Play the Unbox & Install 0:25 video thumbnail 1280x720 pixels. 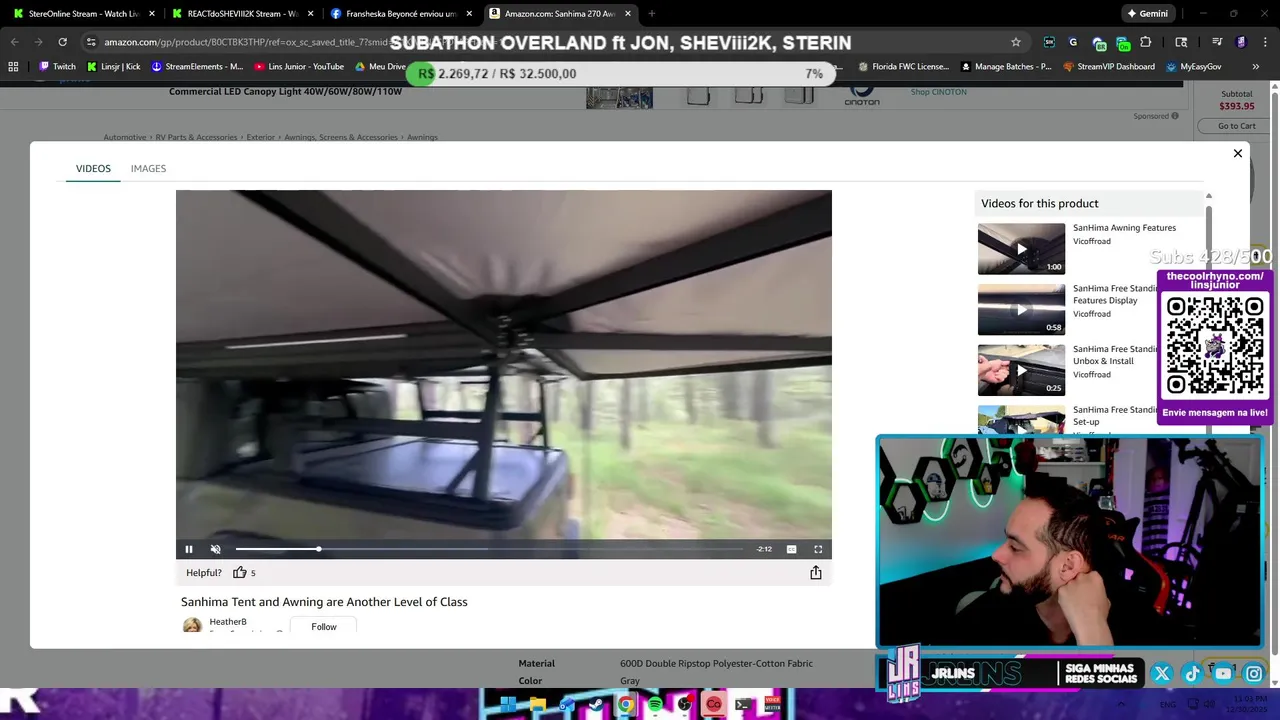pyautogui.click(x=1021, y=370)
